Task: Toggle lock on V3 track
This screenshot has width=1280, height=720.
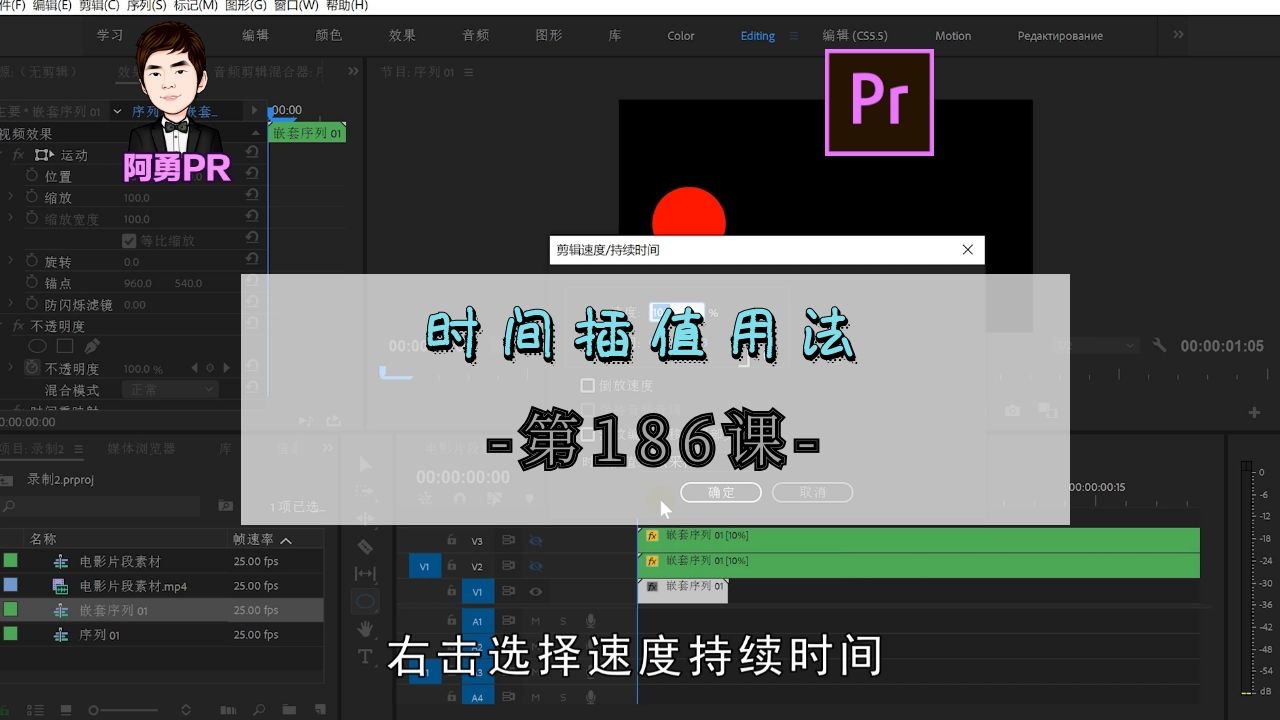Action: pyautogui.click(x=452, y=541)
